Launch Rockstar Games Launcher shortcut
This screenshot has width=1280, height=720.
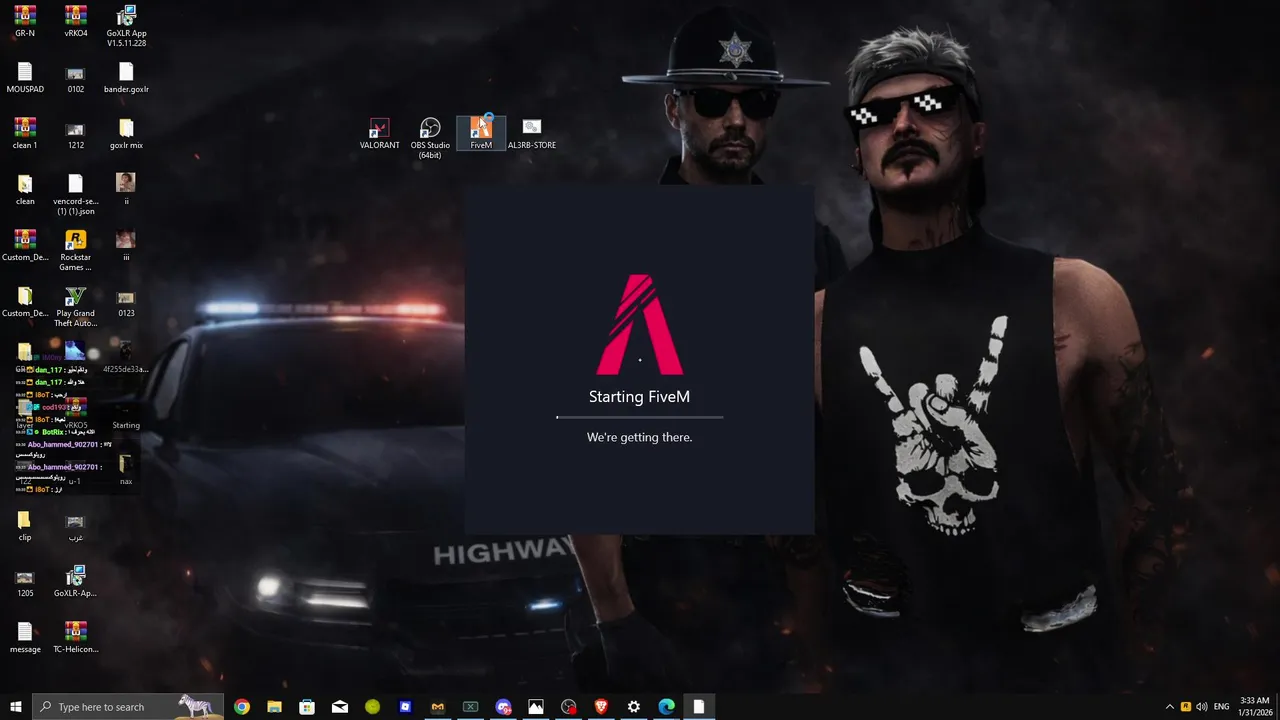pyautogui.click(x=75, y=251)
